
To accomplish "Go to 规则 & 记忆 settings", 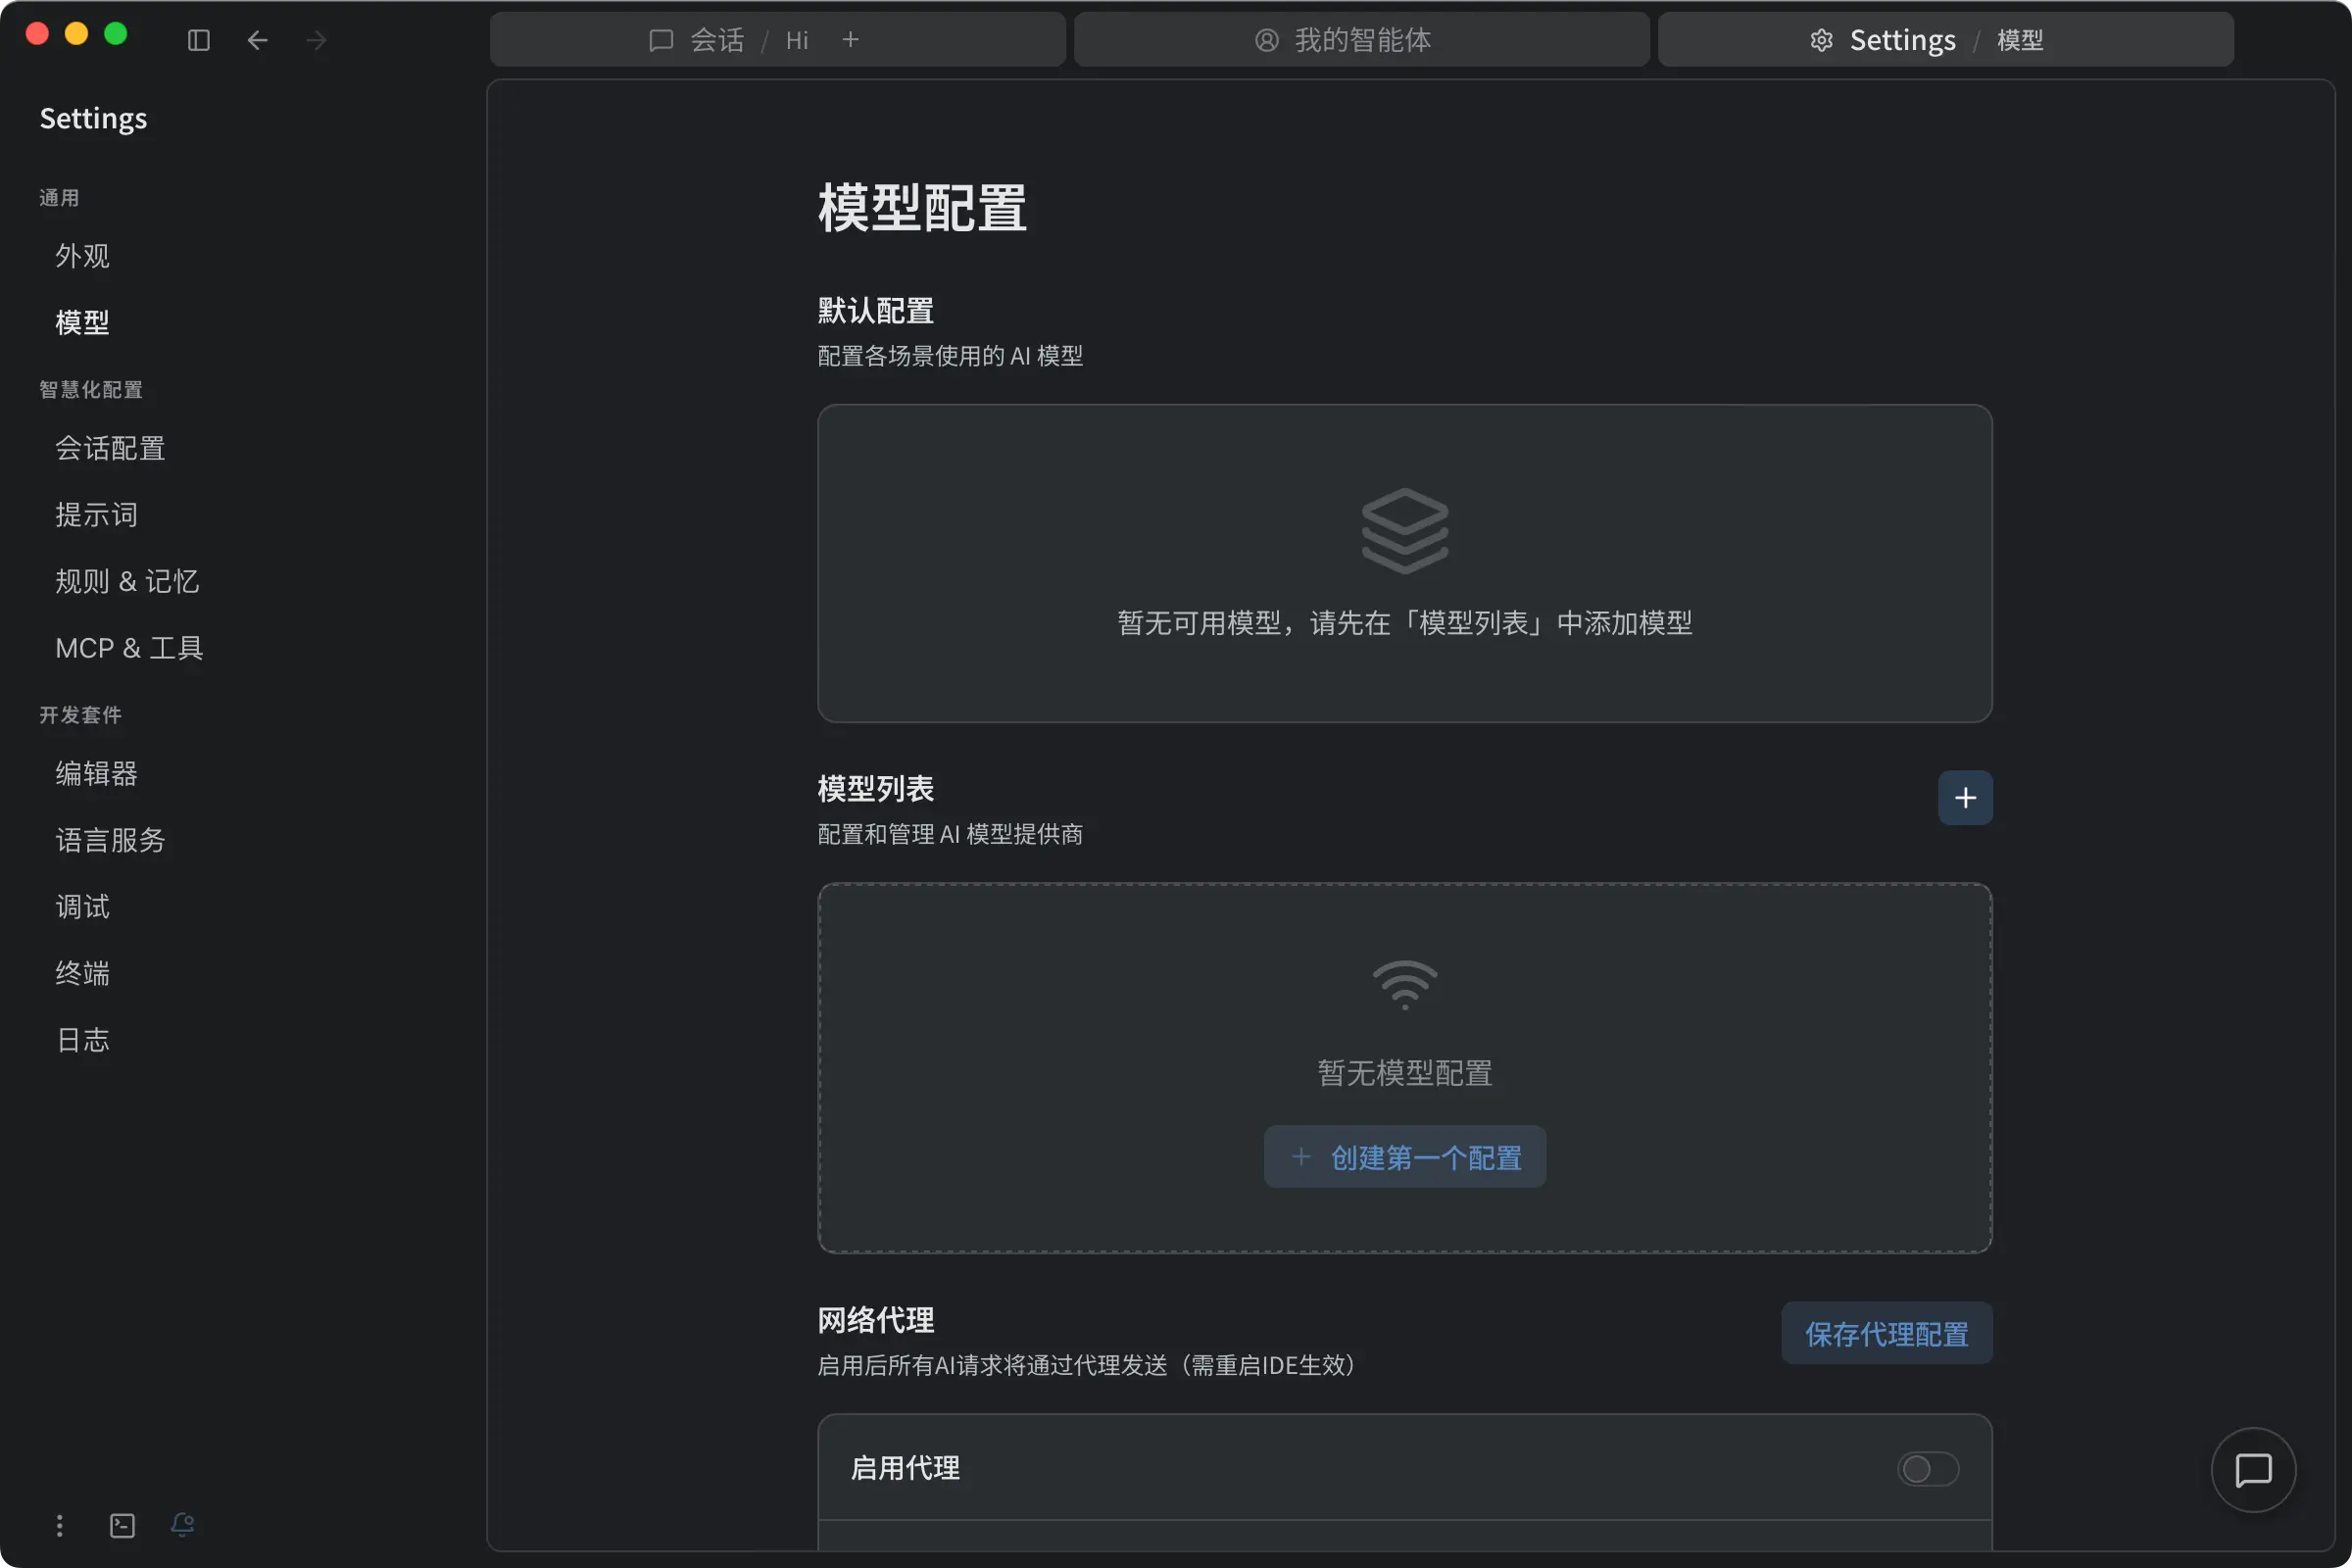I will [x=127, y=581].
